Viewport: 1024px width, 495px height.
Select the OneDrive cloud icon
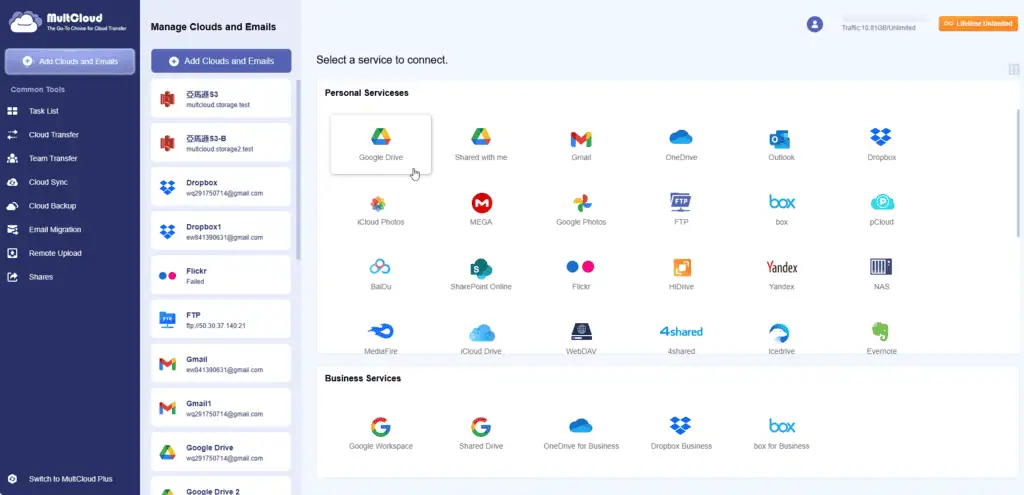pos(680,137)
